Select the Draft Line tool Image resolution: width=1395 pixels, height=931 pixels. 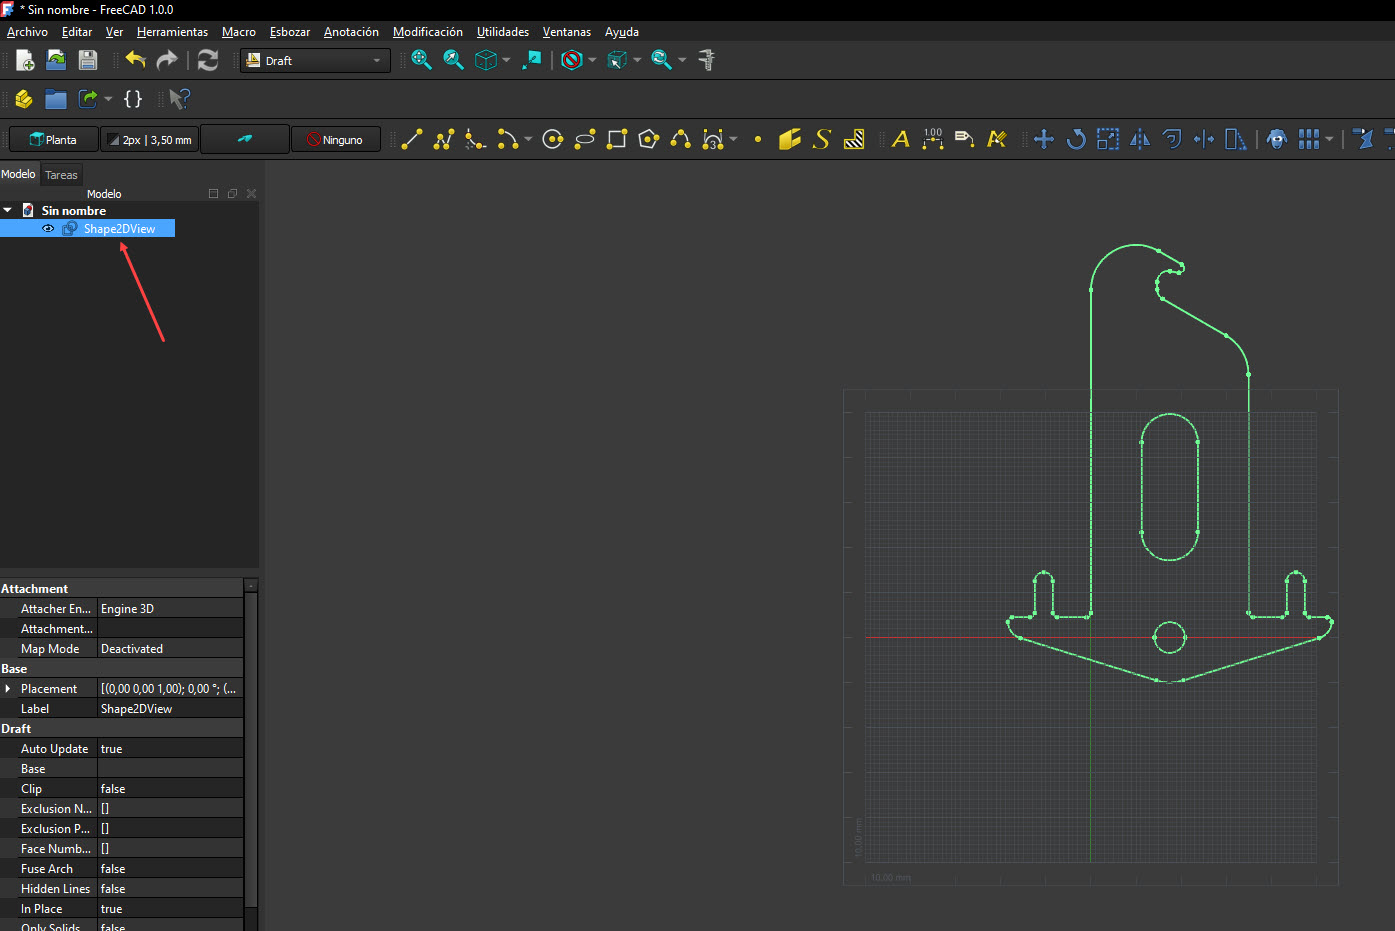(412, 140)
